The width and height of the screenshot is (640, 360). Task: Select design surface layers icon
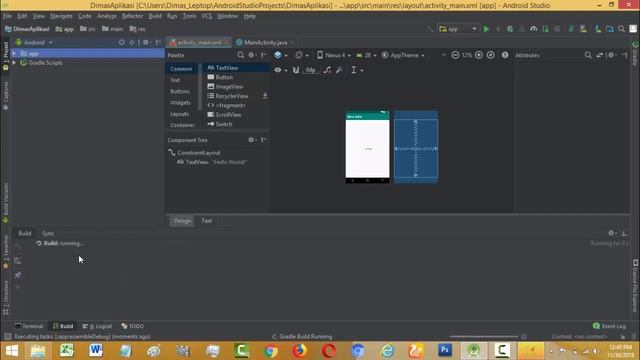pos(278,55)
